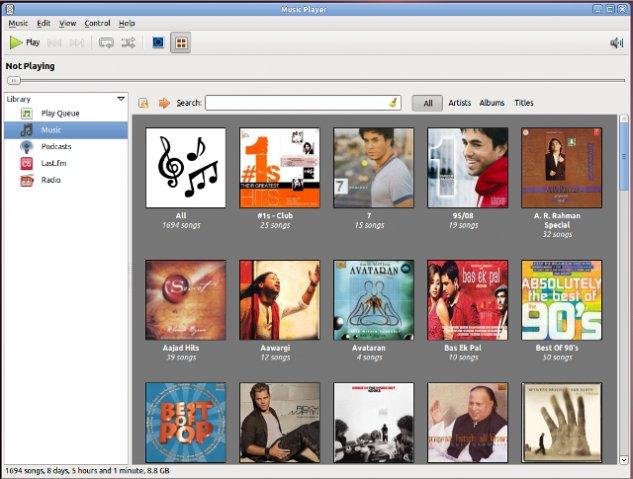633x479 pixels.
Task: Filter by Albums
Action: click(491, 102)
